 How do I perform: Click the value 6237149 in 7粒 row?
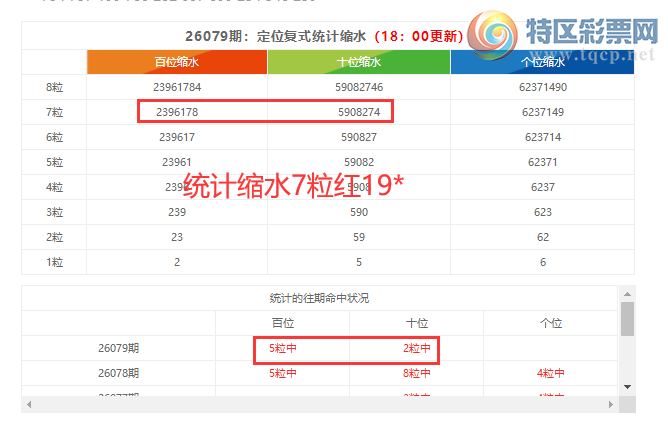click(543, 113)
